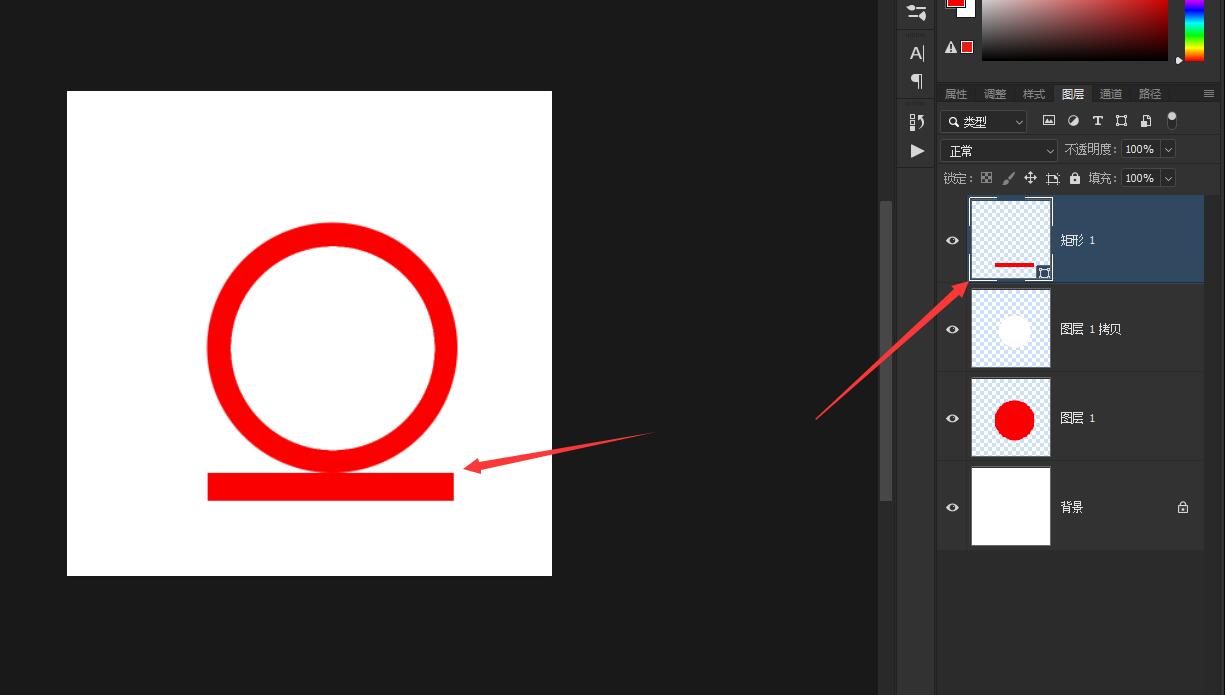The image size is (1225, 695).
Task: Click the 填充 value field
Action: tap(1140, 178)
